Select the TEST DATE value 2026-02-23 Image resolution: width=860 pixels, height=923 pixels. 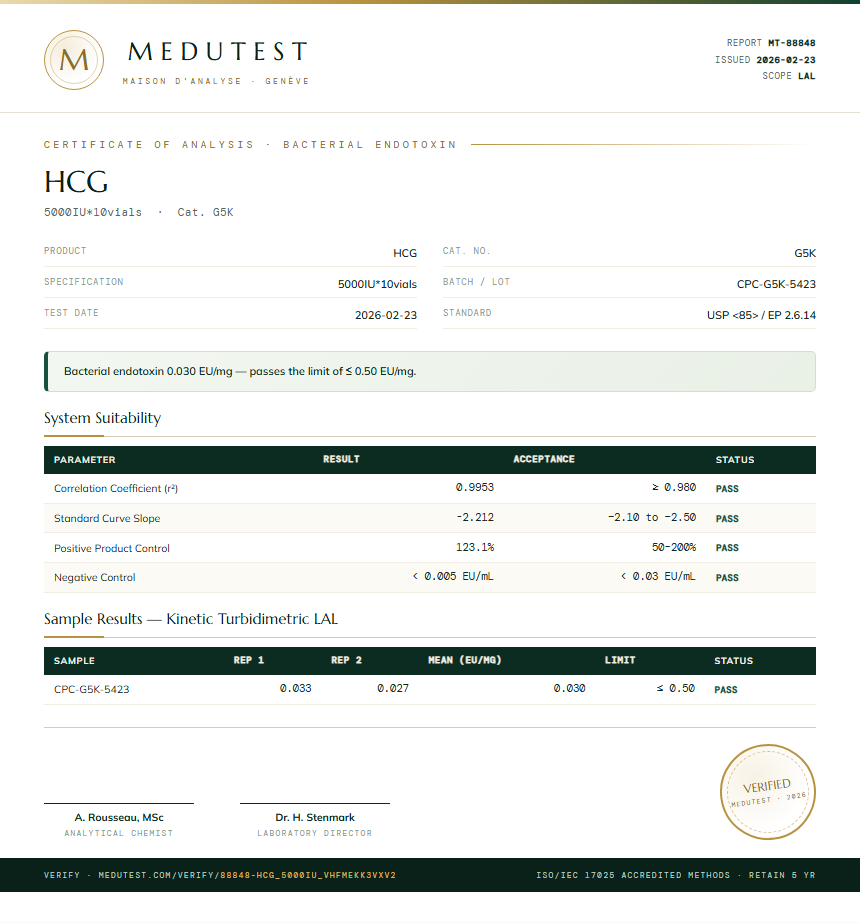(386, 316)
